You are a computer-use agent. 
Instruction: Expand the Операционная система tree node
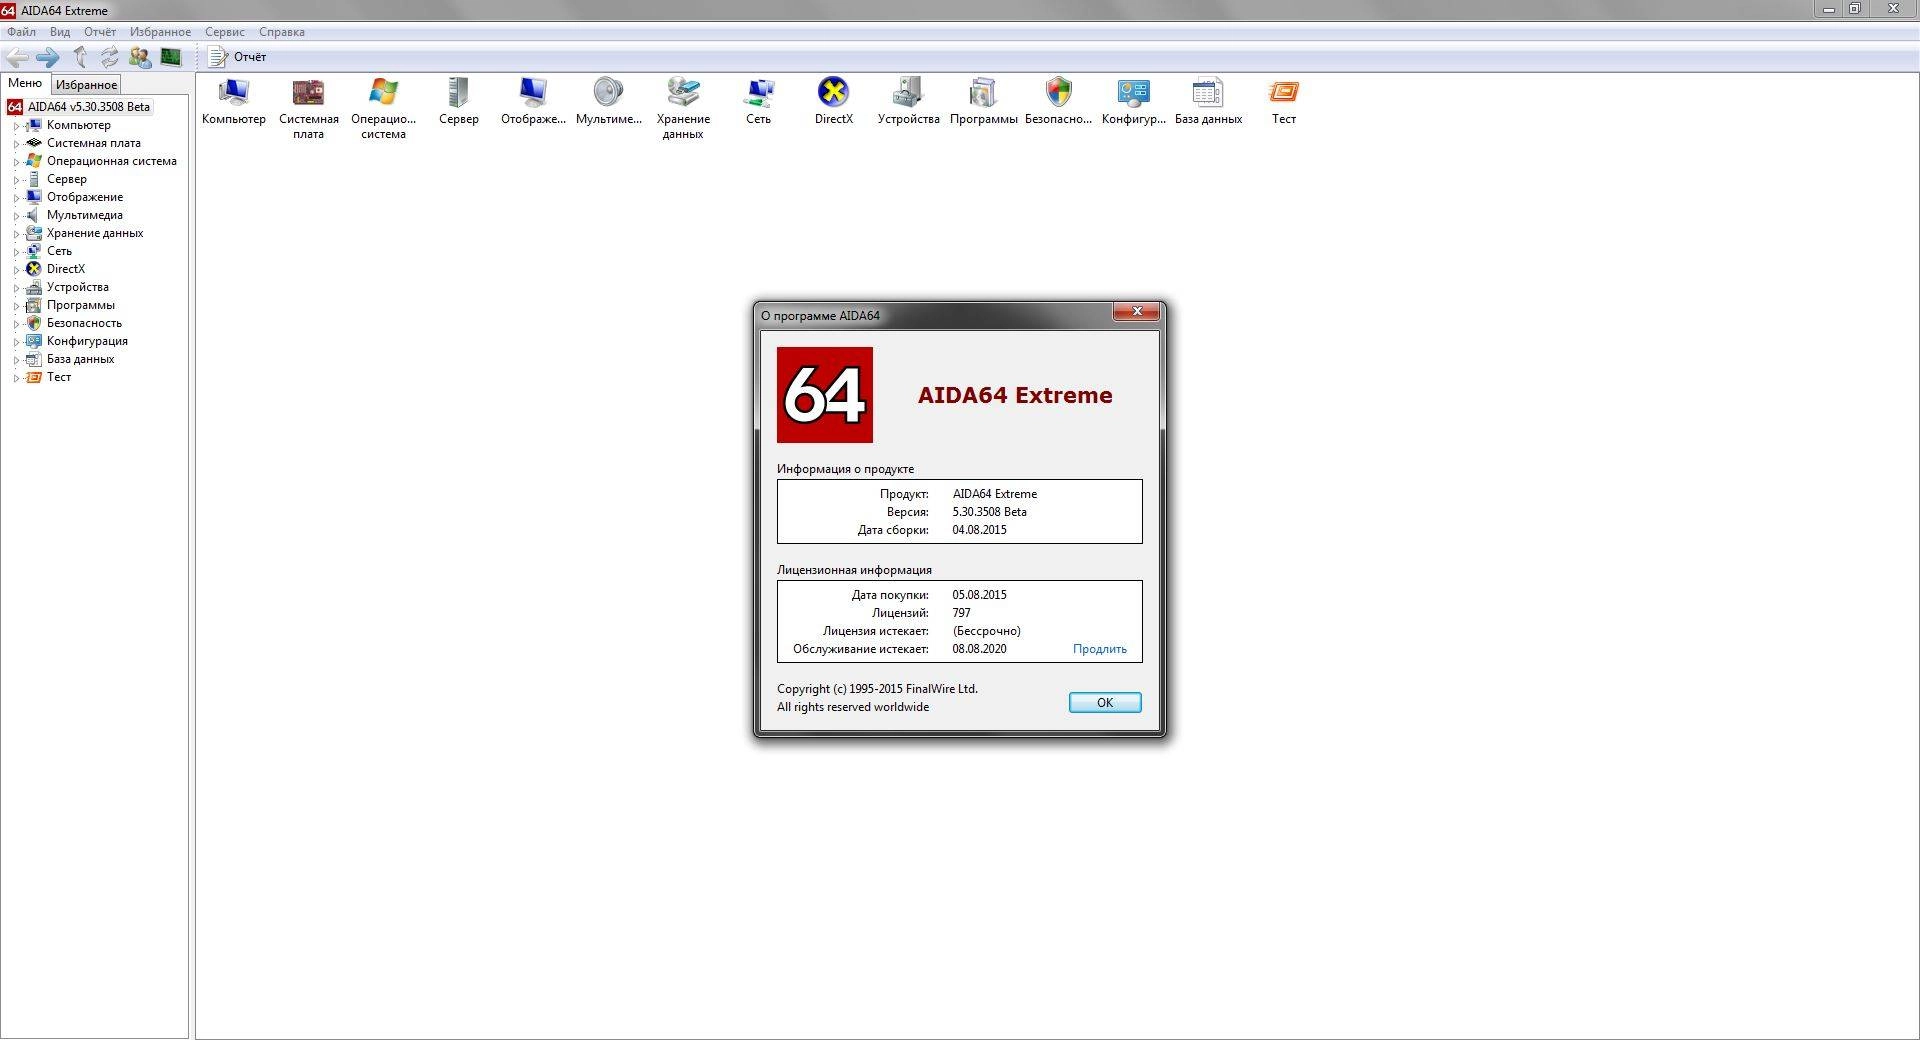point(16,162)
